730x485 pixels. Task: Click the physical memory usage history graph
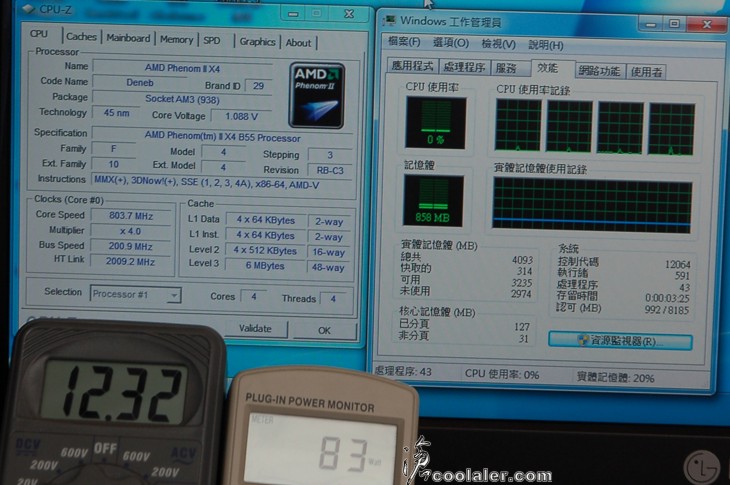click(592, 205)
